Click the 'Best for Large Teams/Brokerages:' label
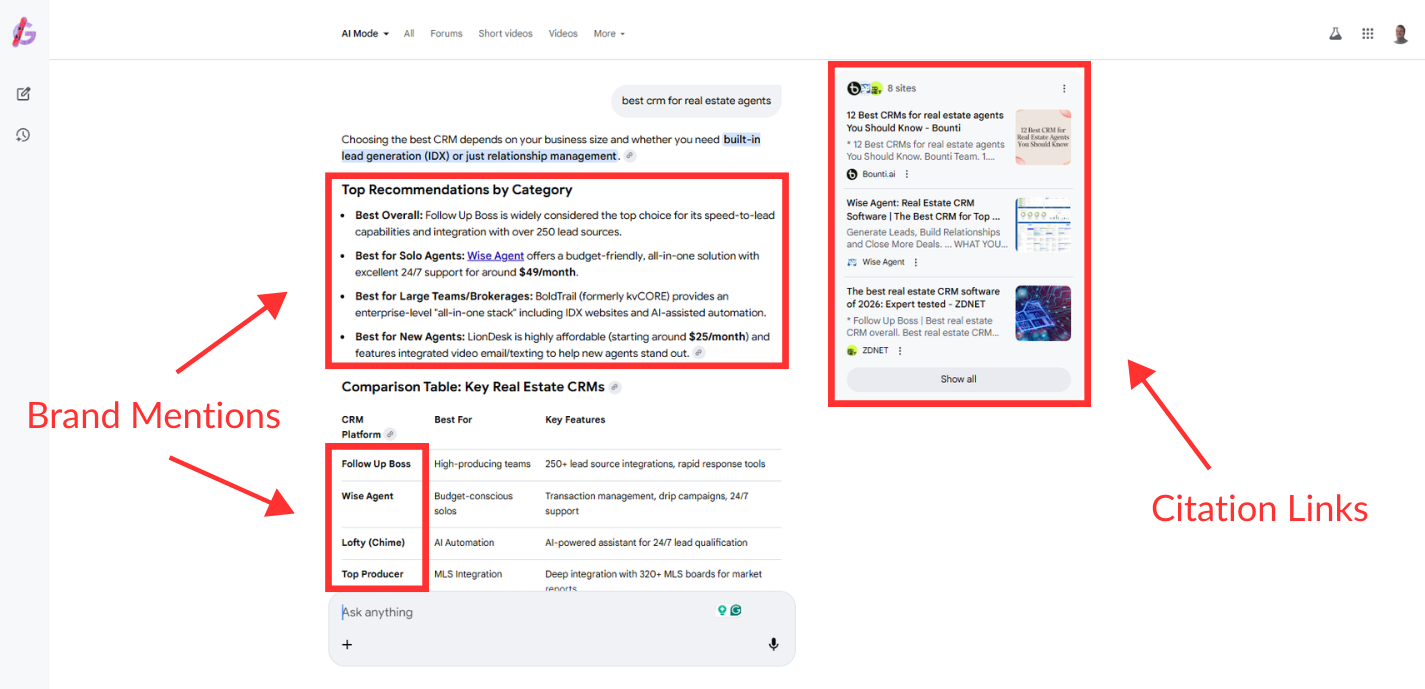The width and height of the screenshot is (1425, 689). pyautogui.click(x=444, y=296)
